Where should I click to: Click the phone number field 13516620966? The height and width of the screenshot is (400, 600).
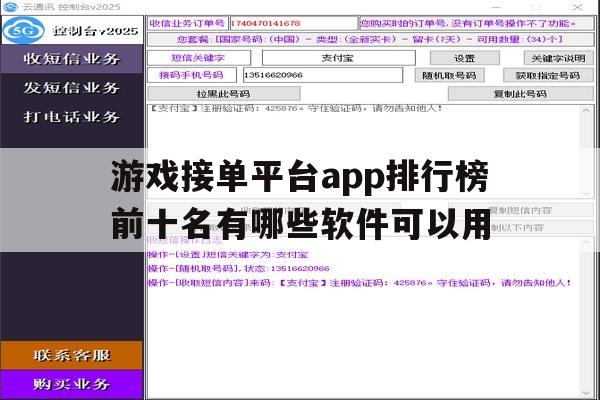coord(323,75)
